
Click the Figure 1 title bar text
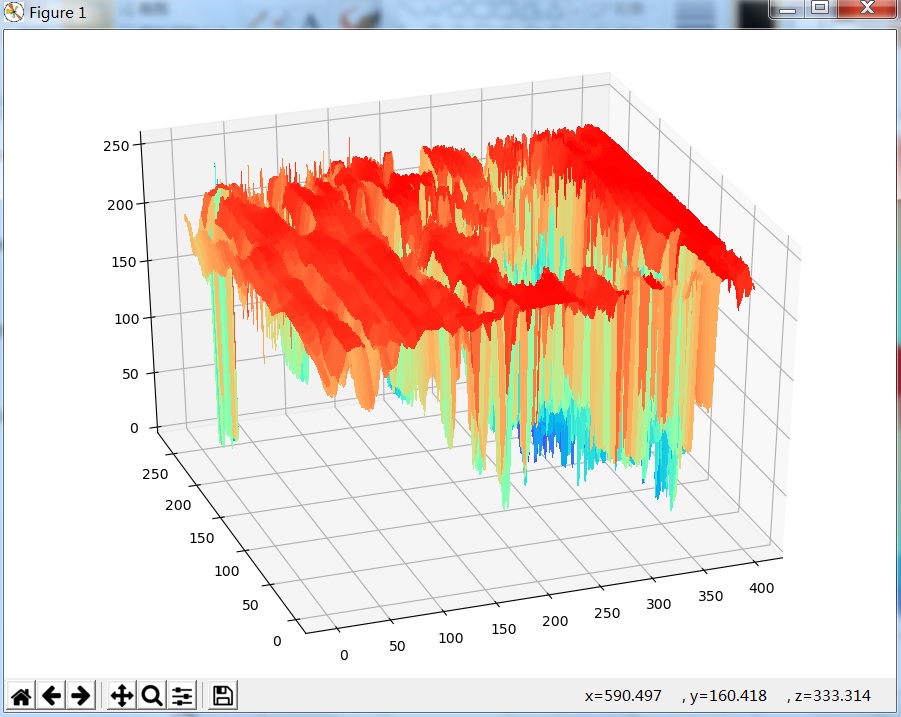tap(58, 12)
